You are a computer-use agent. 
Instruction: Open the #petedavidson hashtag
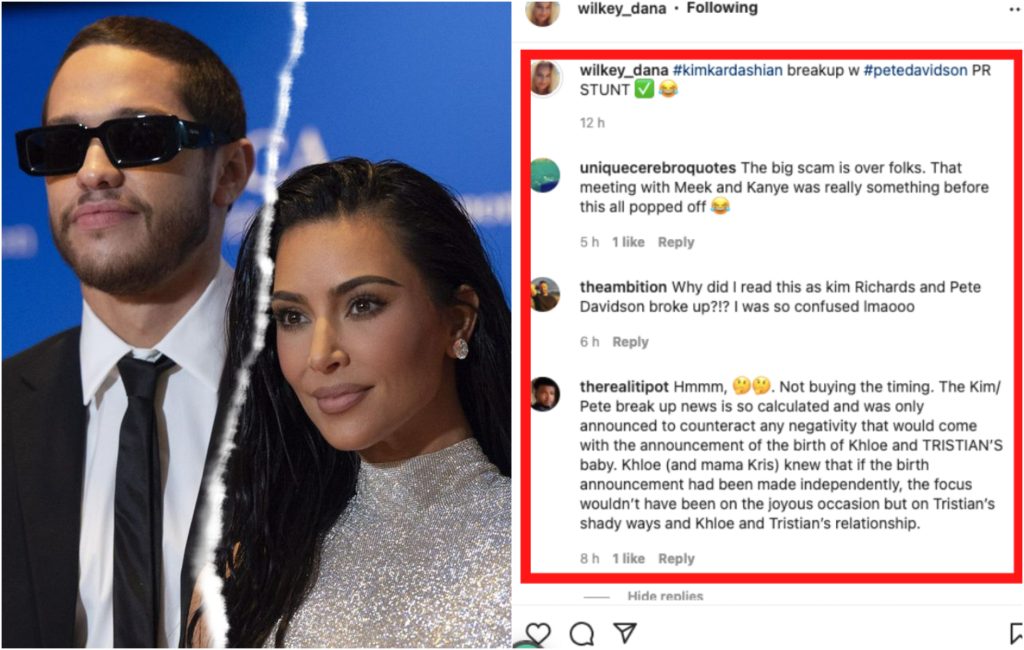pos(915,71)
